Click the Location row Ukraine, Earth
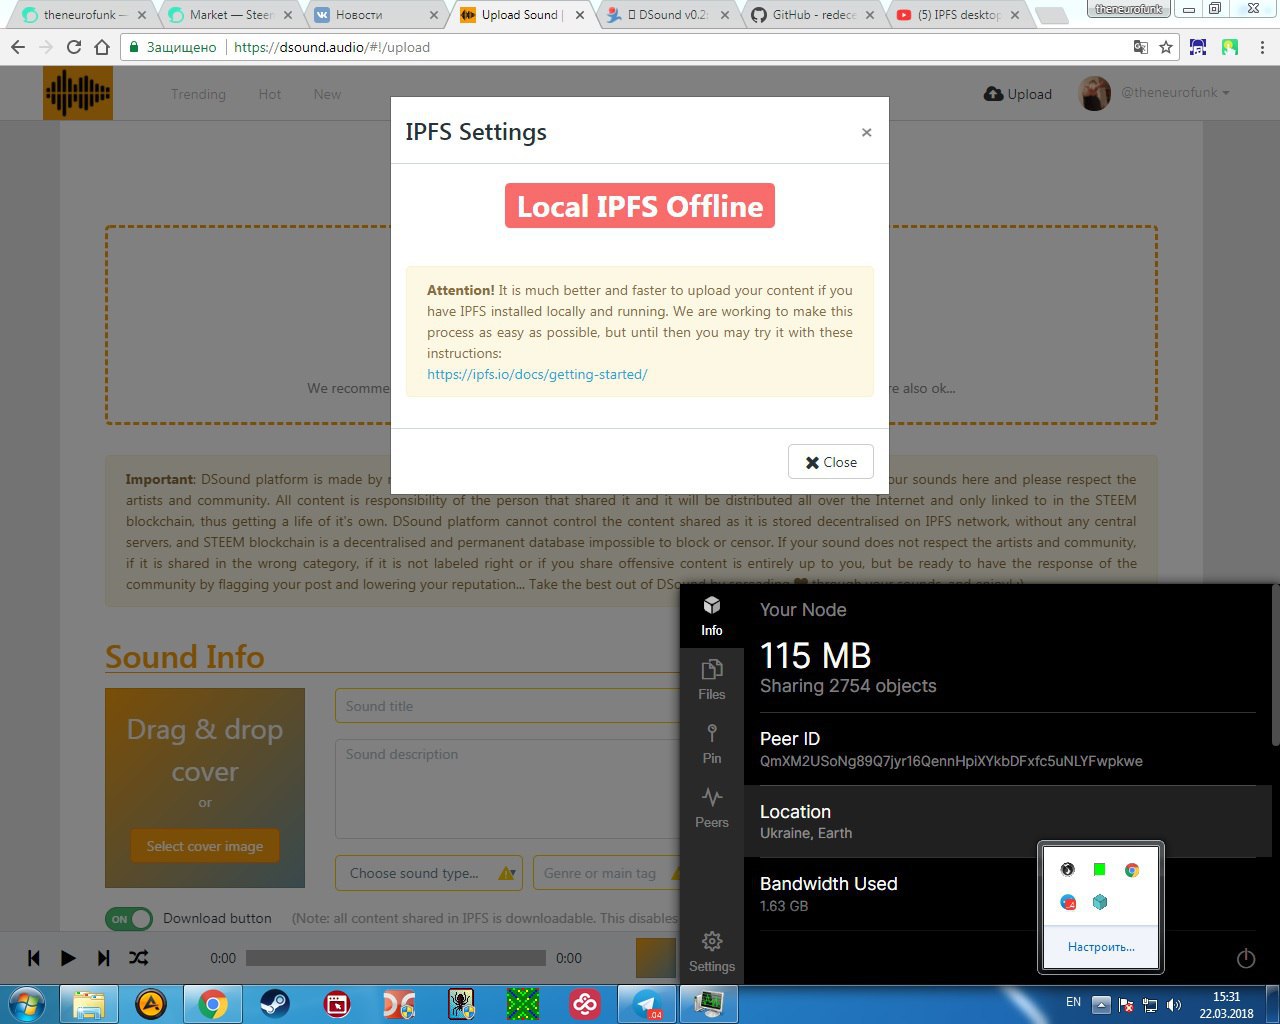This screenshot has width=1280, height=1024. pyautogui.click(x=1007, y=821)
